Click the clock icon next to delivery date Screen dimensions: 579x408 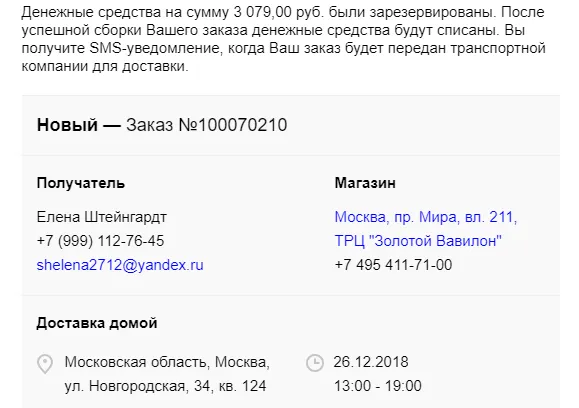tap(315, 363)
